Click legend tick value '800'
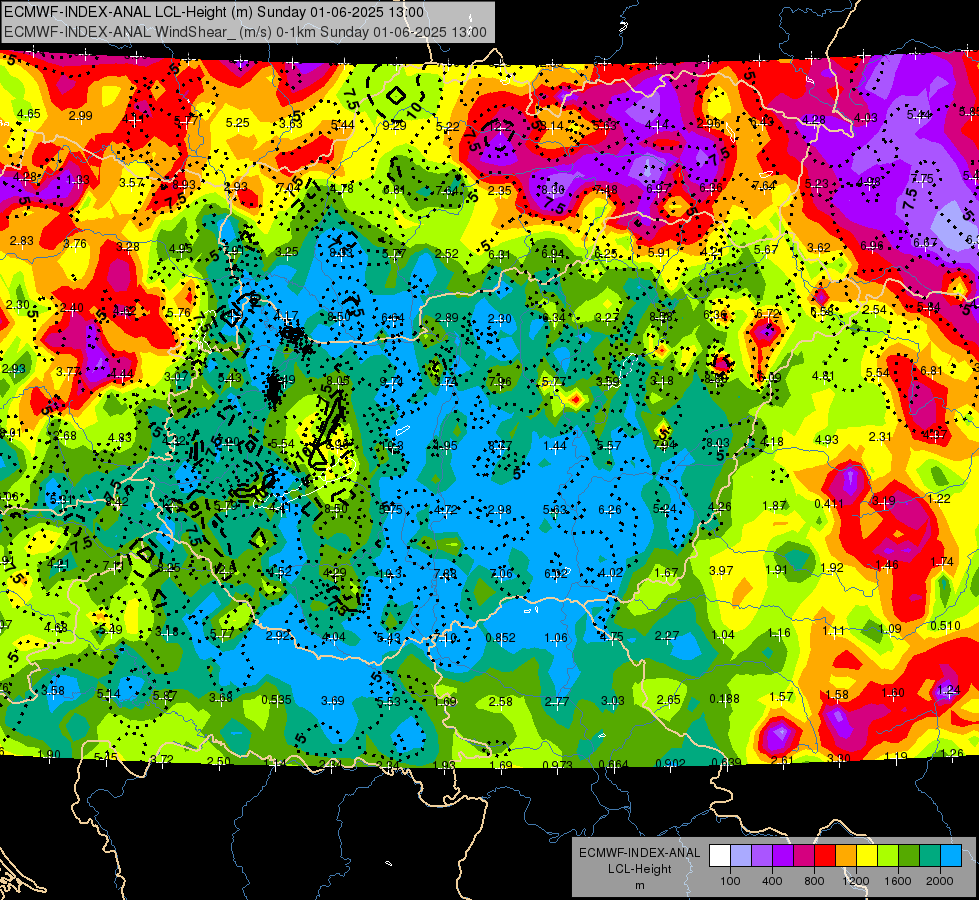The width and height of the screenshot is (979, 900). (x=814, y=881)
